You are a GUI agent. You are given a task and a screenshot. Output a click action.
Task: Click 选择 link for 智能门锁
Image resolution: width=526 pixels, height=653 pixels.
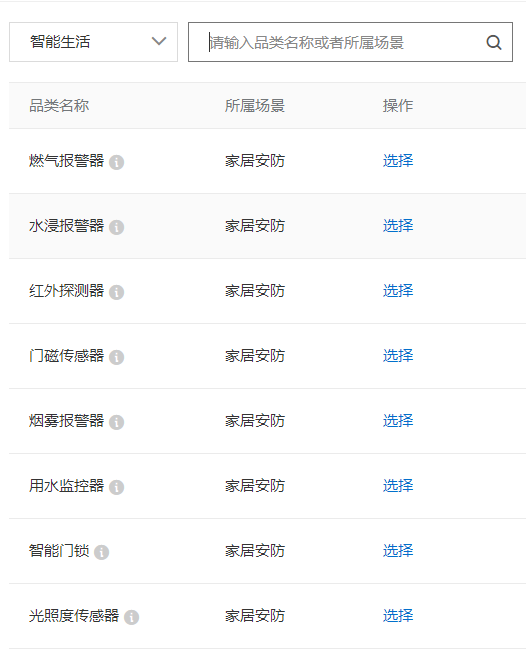398,551
